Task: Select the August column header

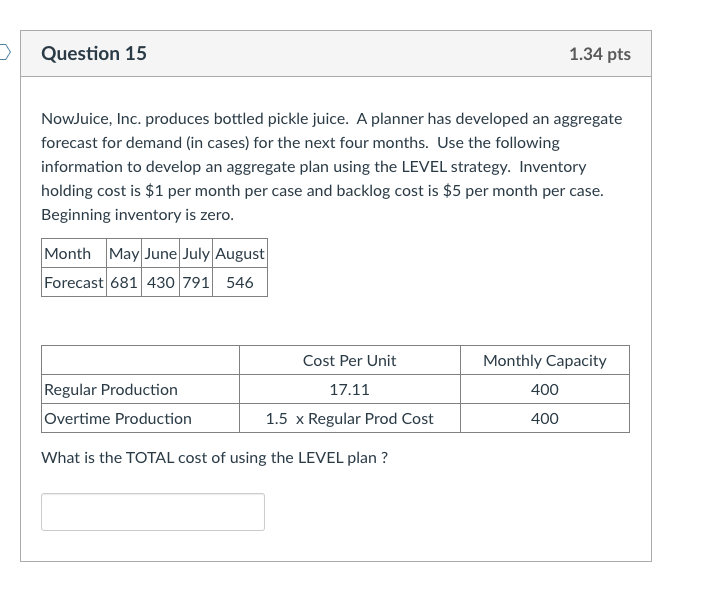Action: pyautogui.click(x=240, y=253)
